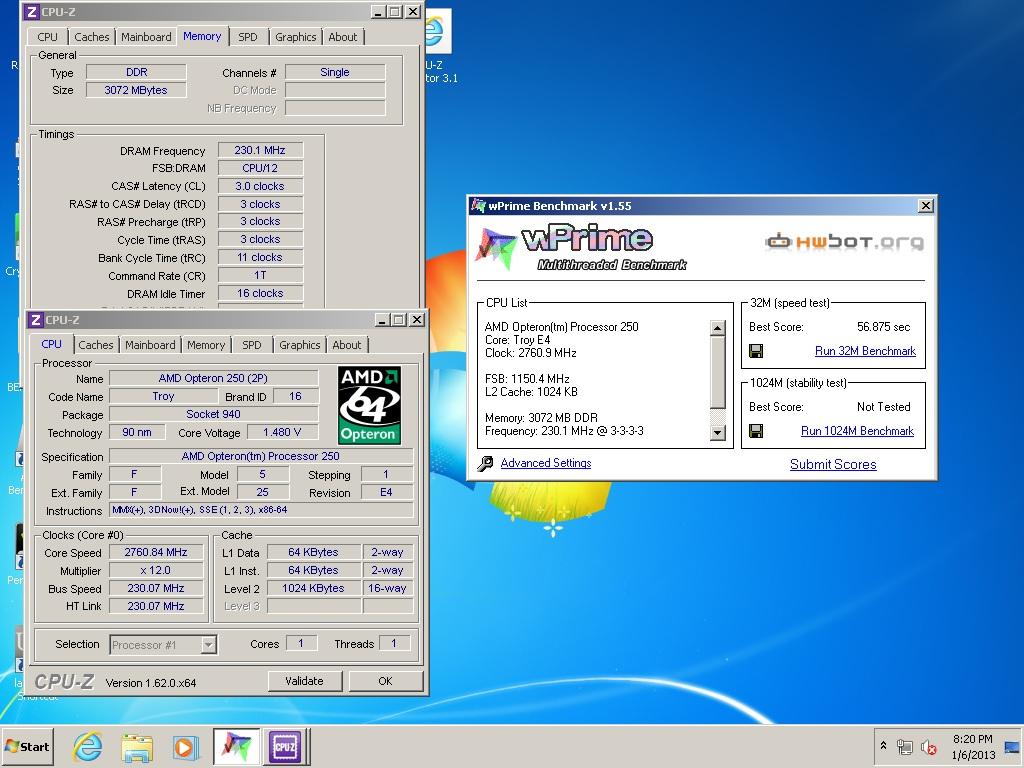Click Level 2 cache 1024 KBytes value
1024x768 pixels.
[x=313, y=588]
